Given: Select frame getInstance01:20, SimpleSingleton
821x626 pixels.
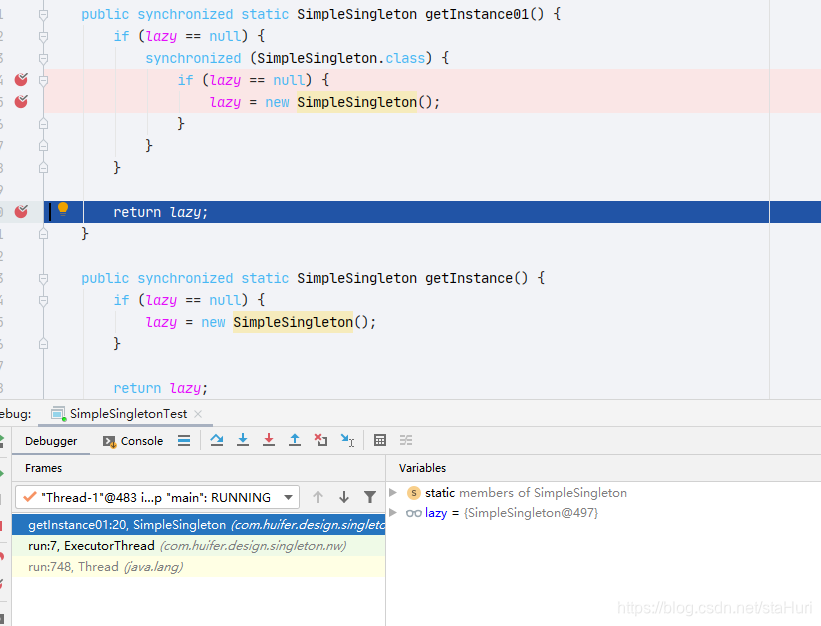Looking at the screenshot, I should coord(198,525).
